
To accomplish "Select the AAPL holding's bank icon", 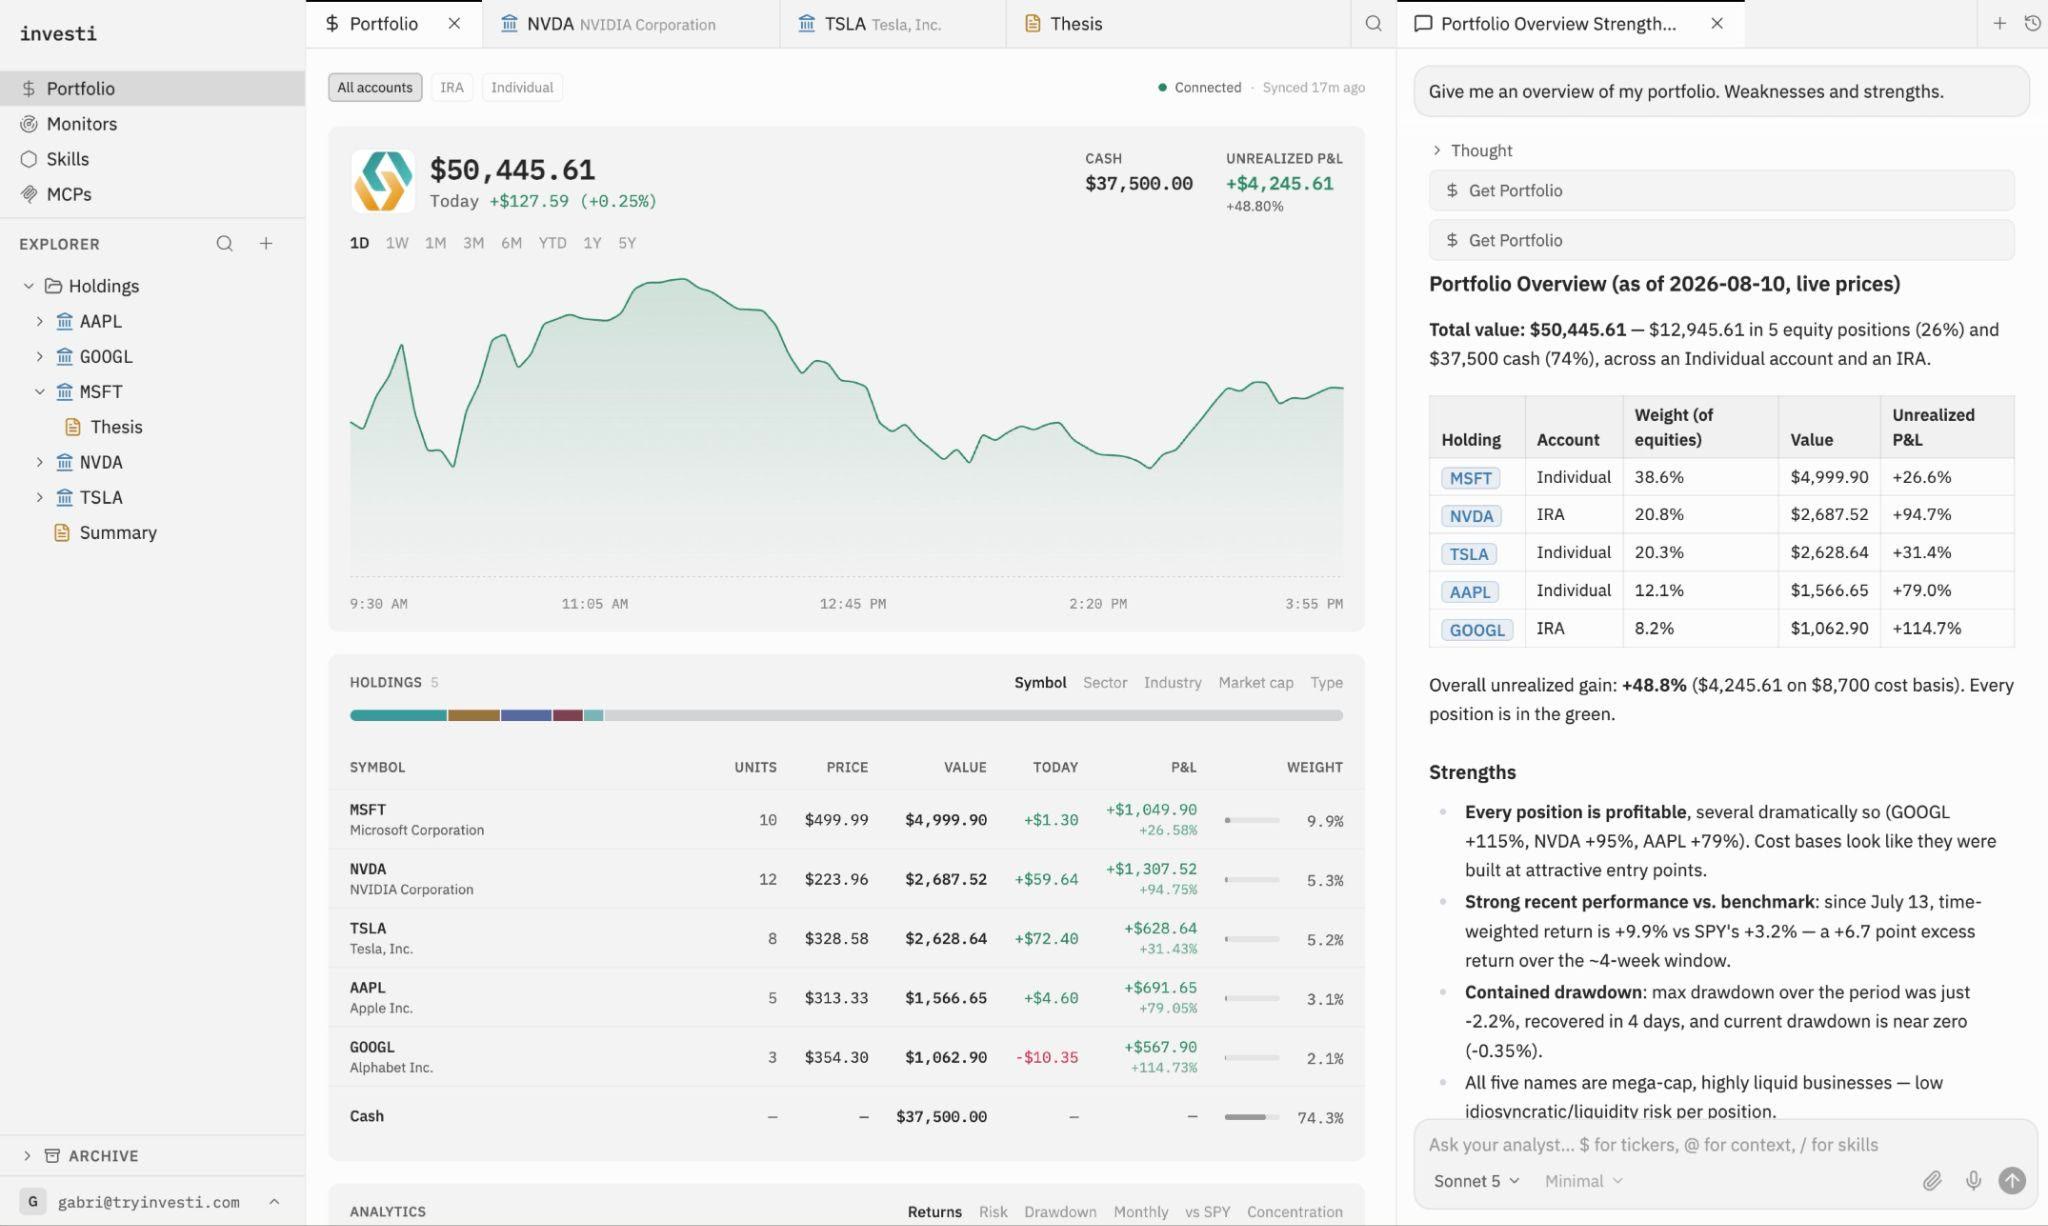I will tap(65, 321).
